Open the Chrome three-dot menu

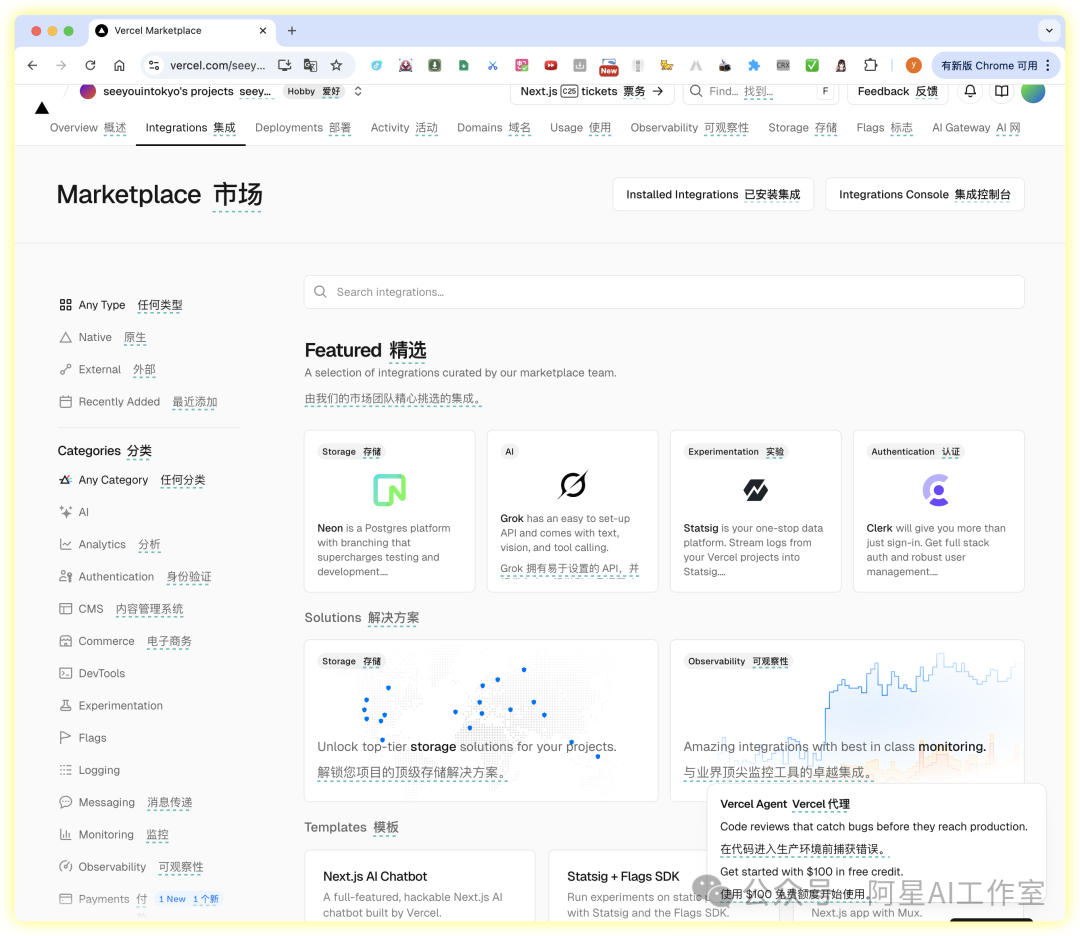1048,65
